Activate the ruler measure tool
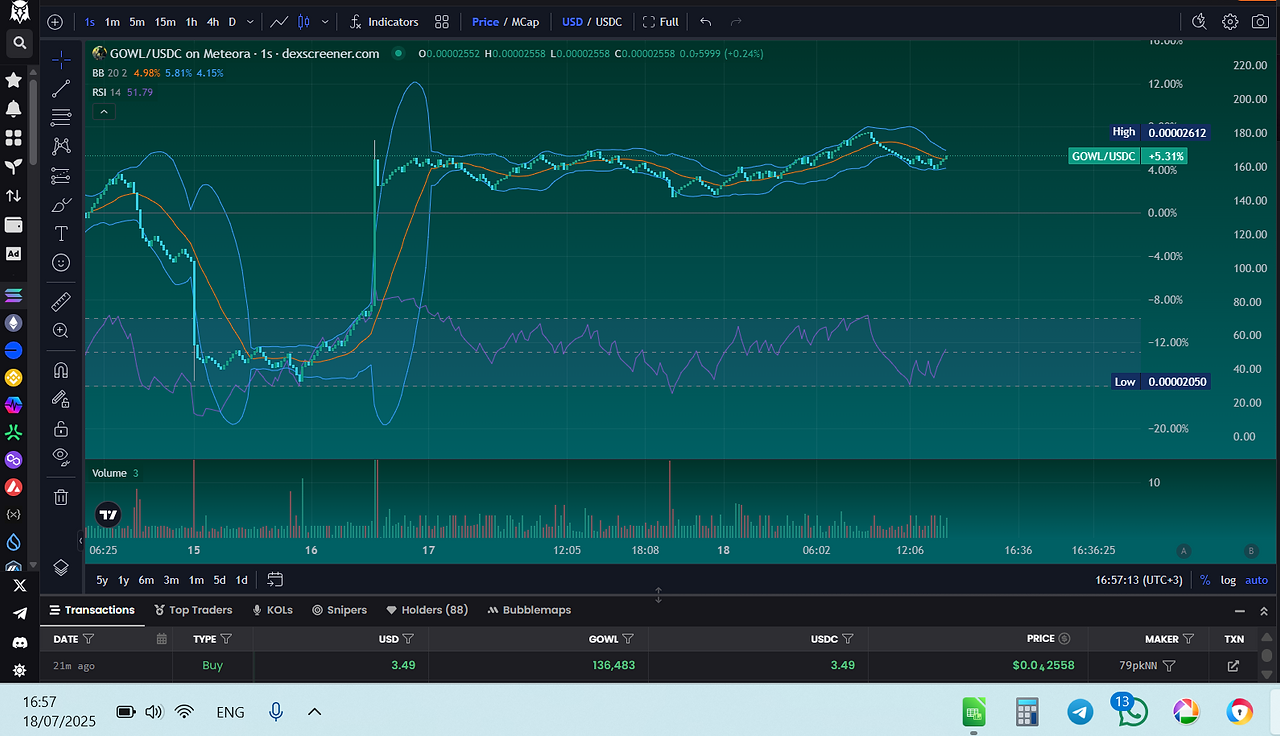 (x=61, y=301)
